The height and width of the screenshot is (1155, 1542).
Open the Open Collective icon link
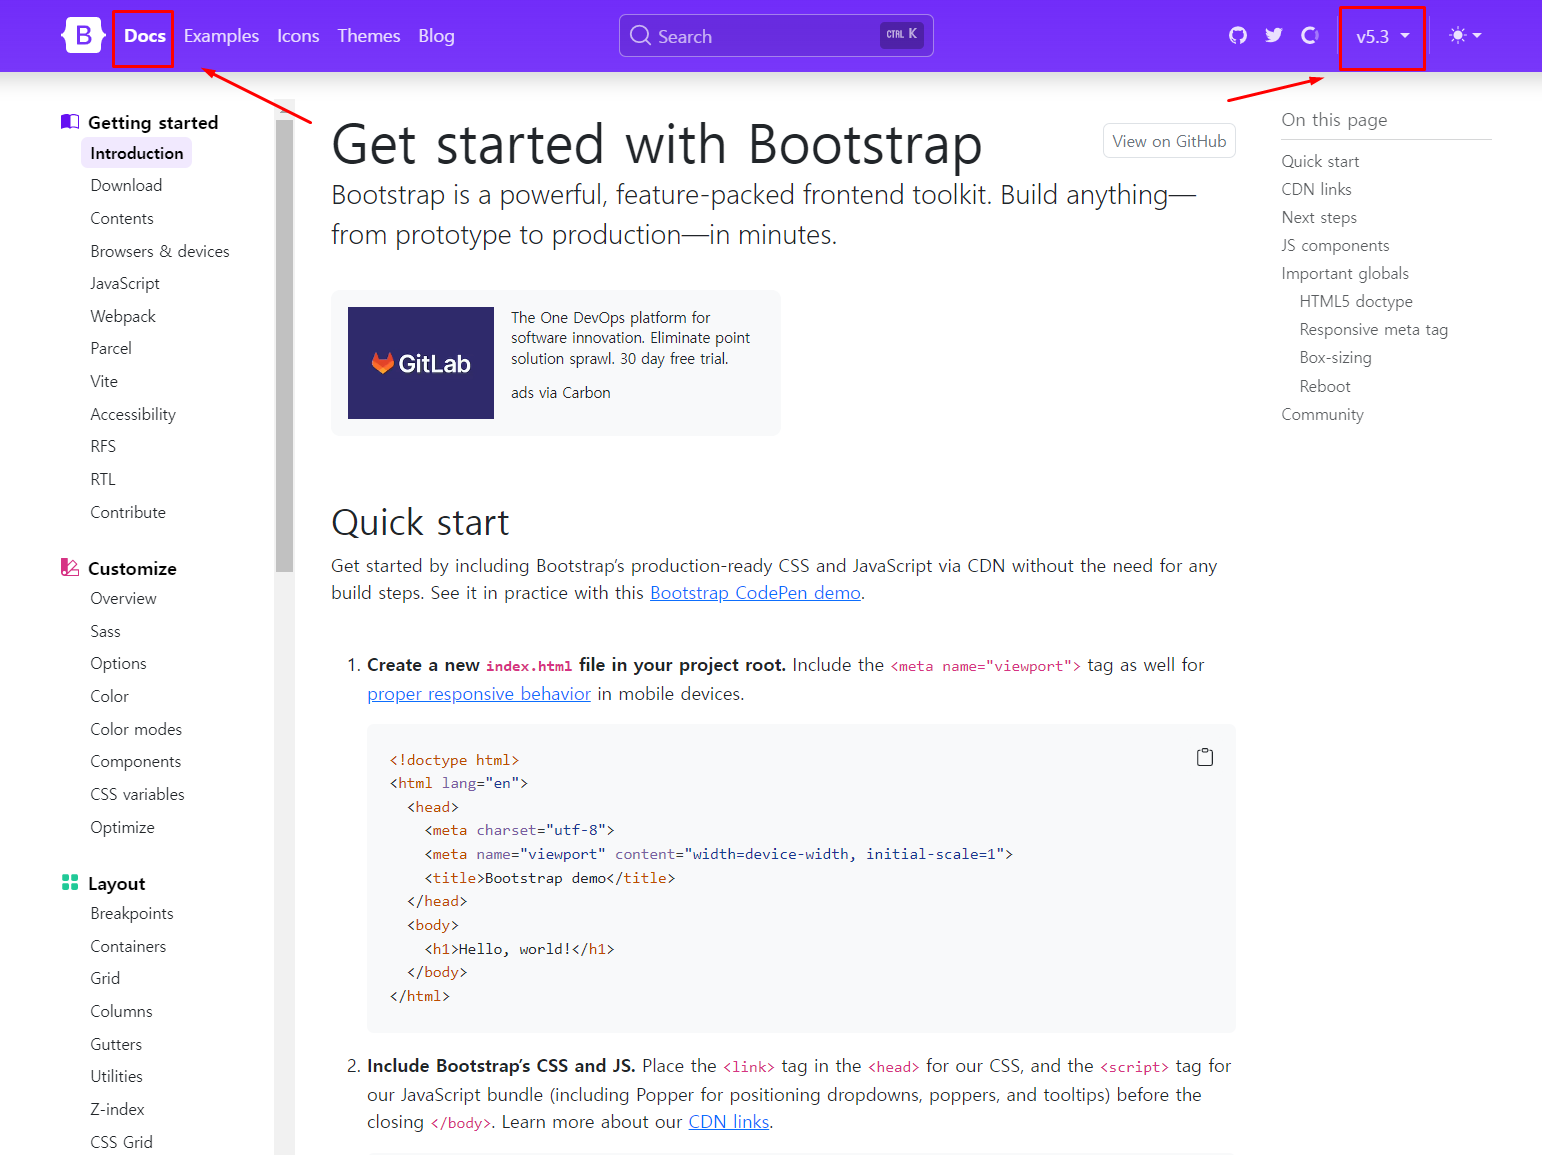click(x=1309, y=36)
